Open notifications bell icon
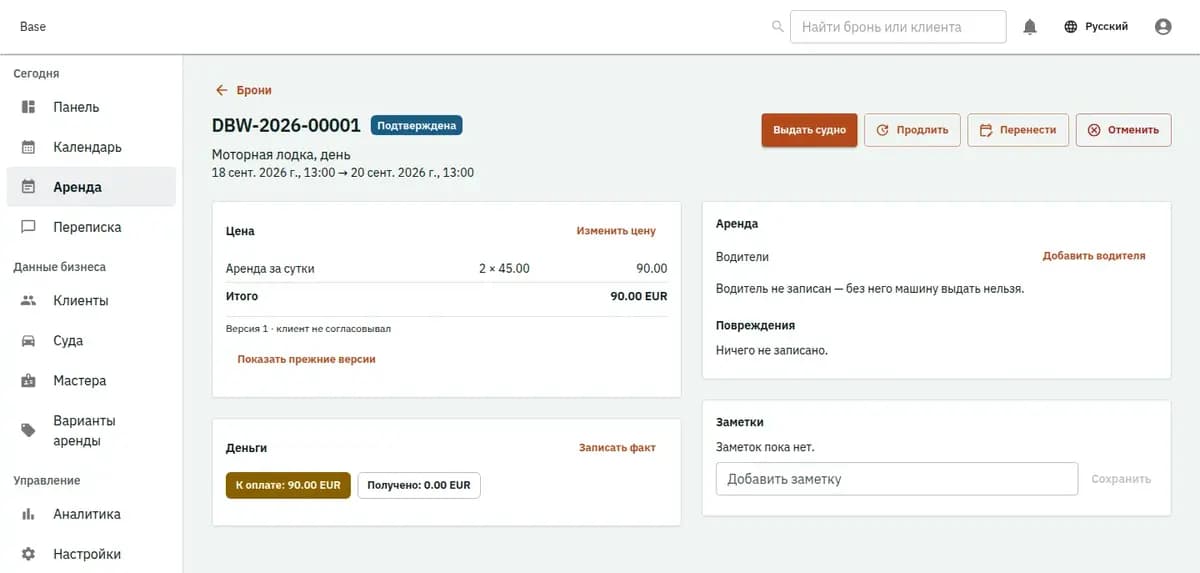The width and height of the screenshot is (1200, 573). coord(1030,27)
